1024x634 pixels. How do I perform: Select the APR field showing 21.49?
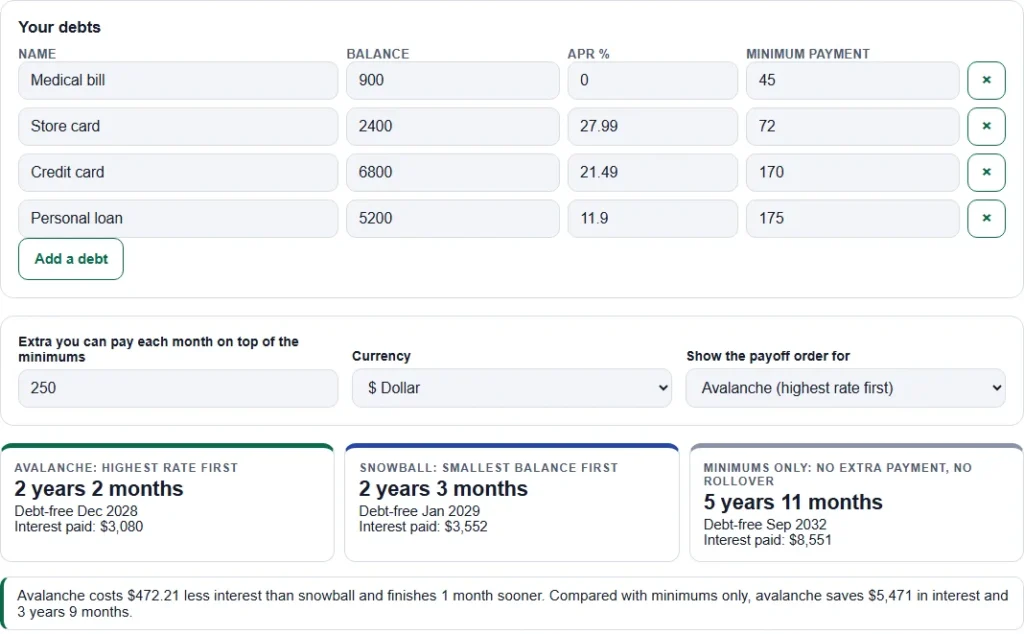click(x=652, y=172)
